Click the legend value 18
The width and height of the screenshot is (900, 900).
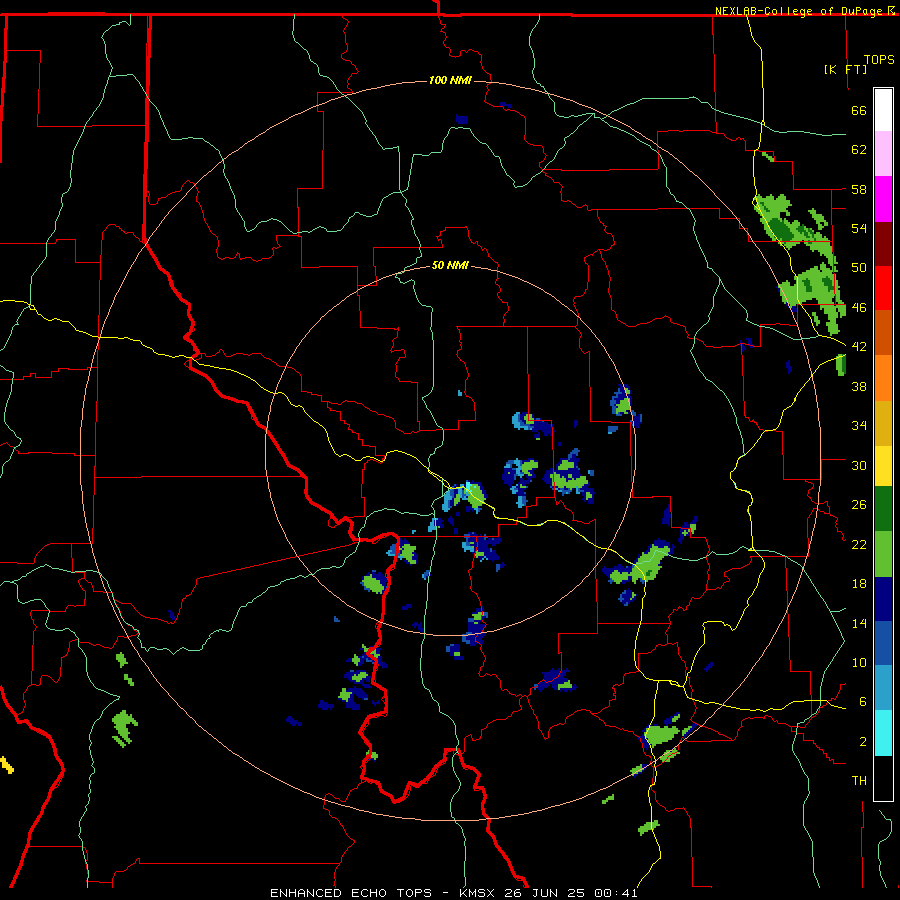(859, 584)
